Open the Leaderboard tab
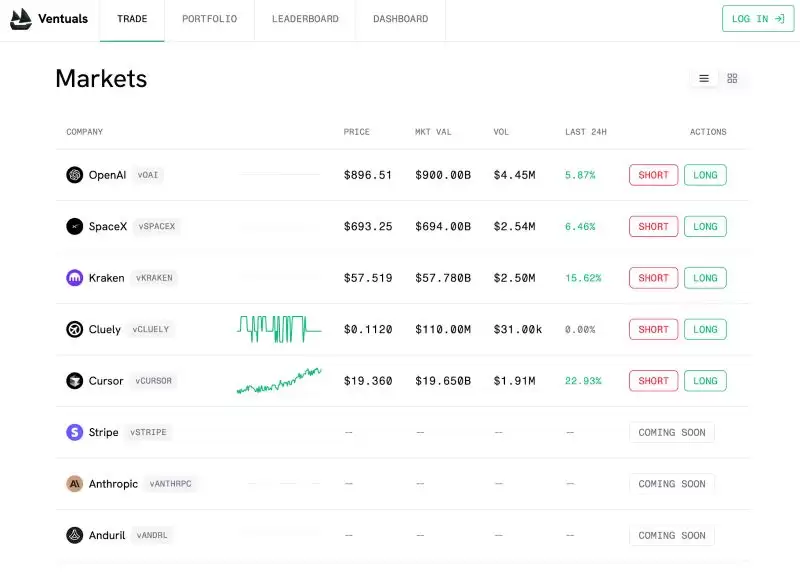Screen dimensions: 800x574 (305, 19)
